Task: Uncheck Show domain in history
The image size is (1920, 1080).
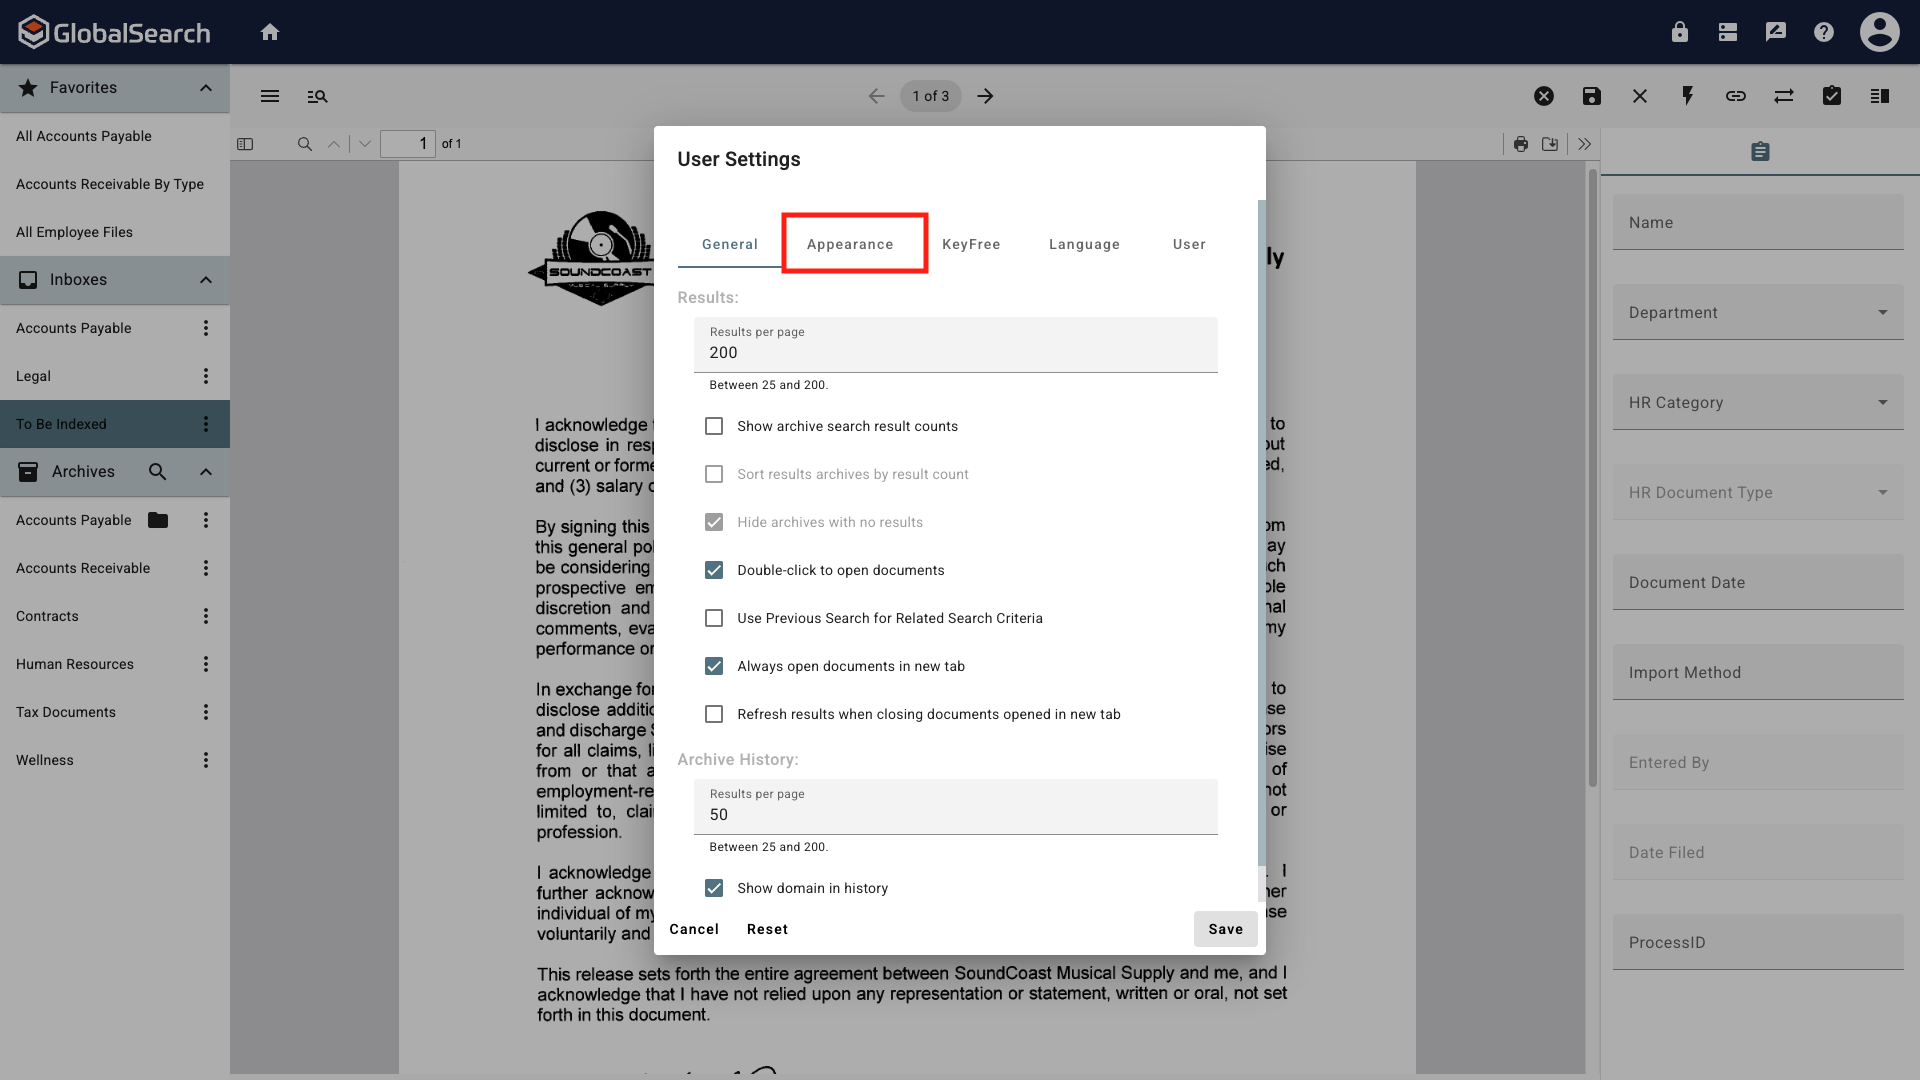Action: tap(714, 888)
